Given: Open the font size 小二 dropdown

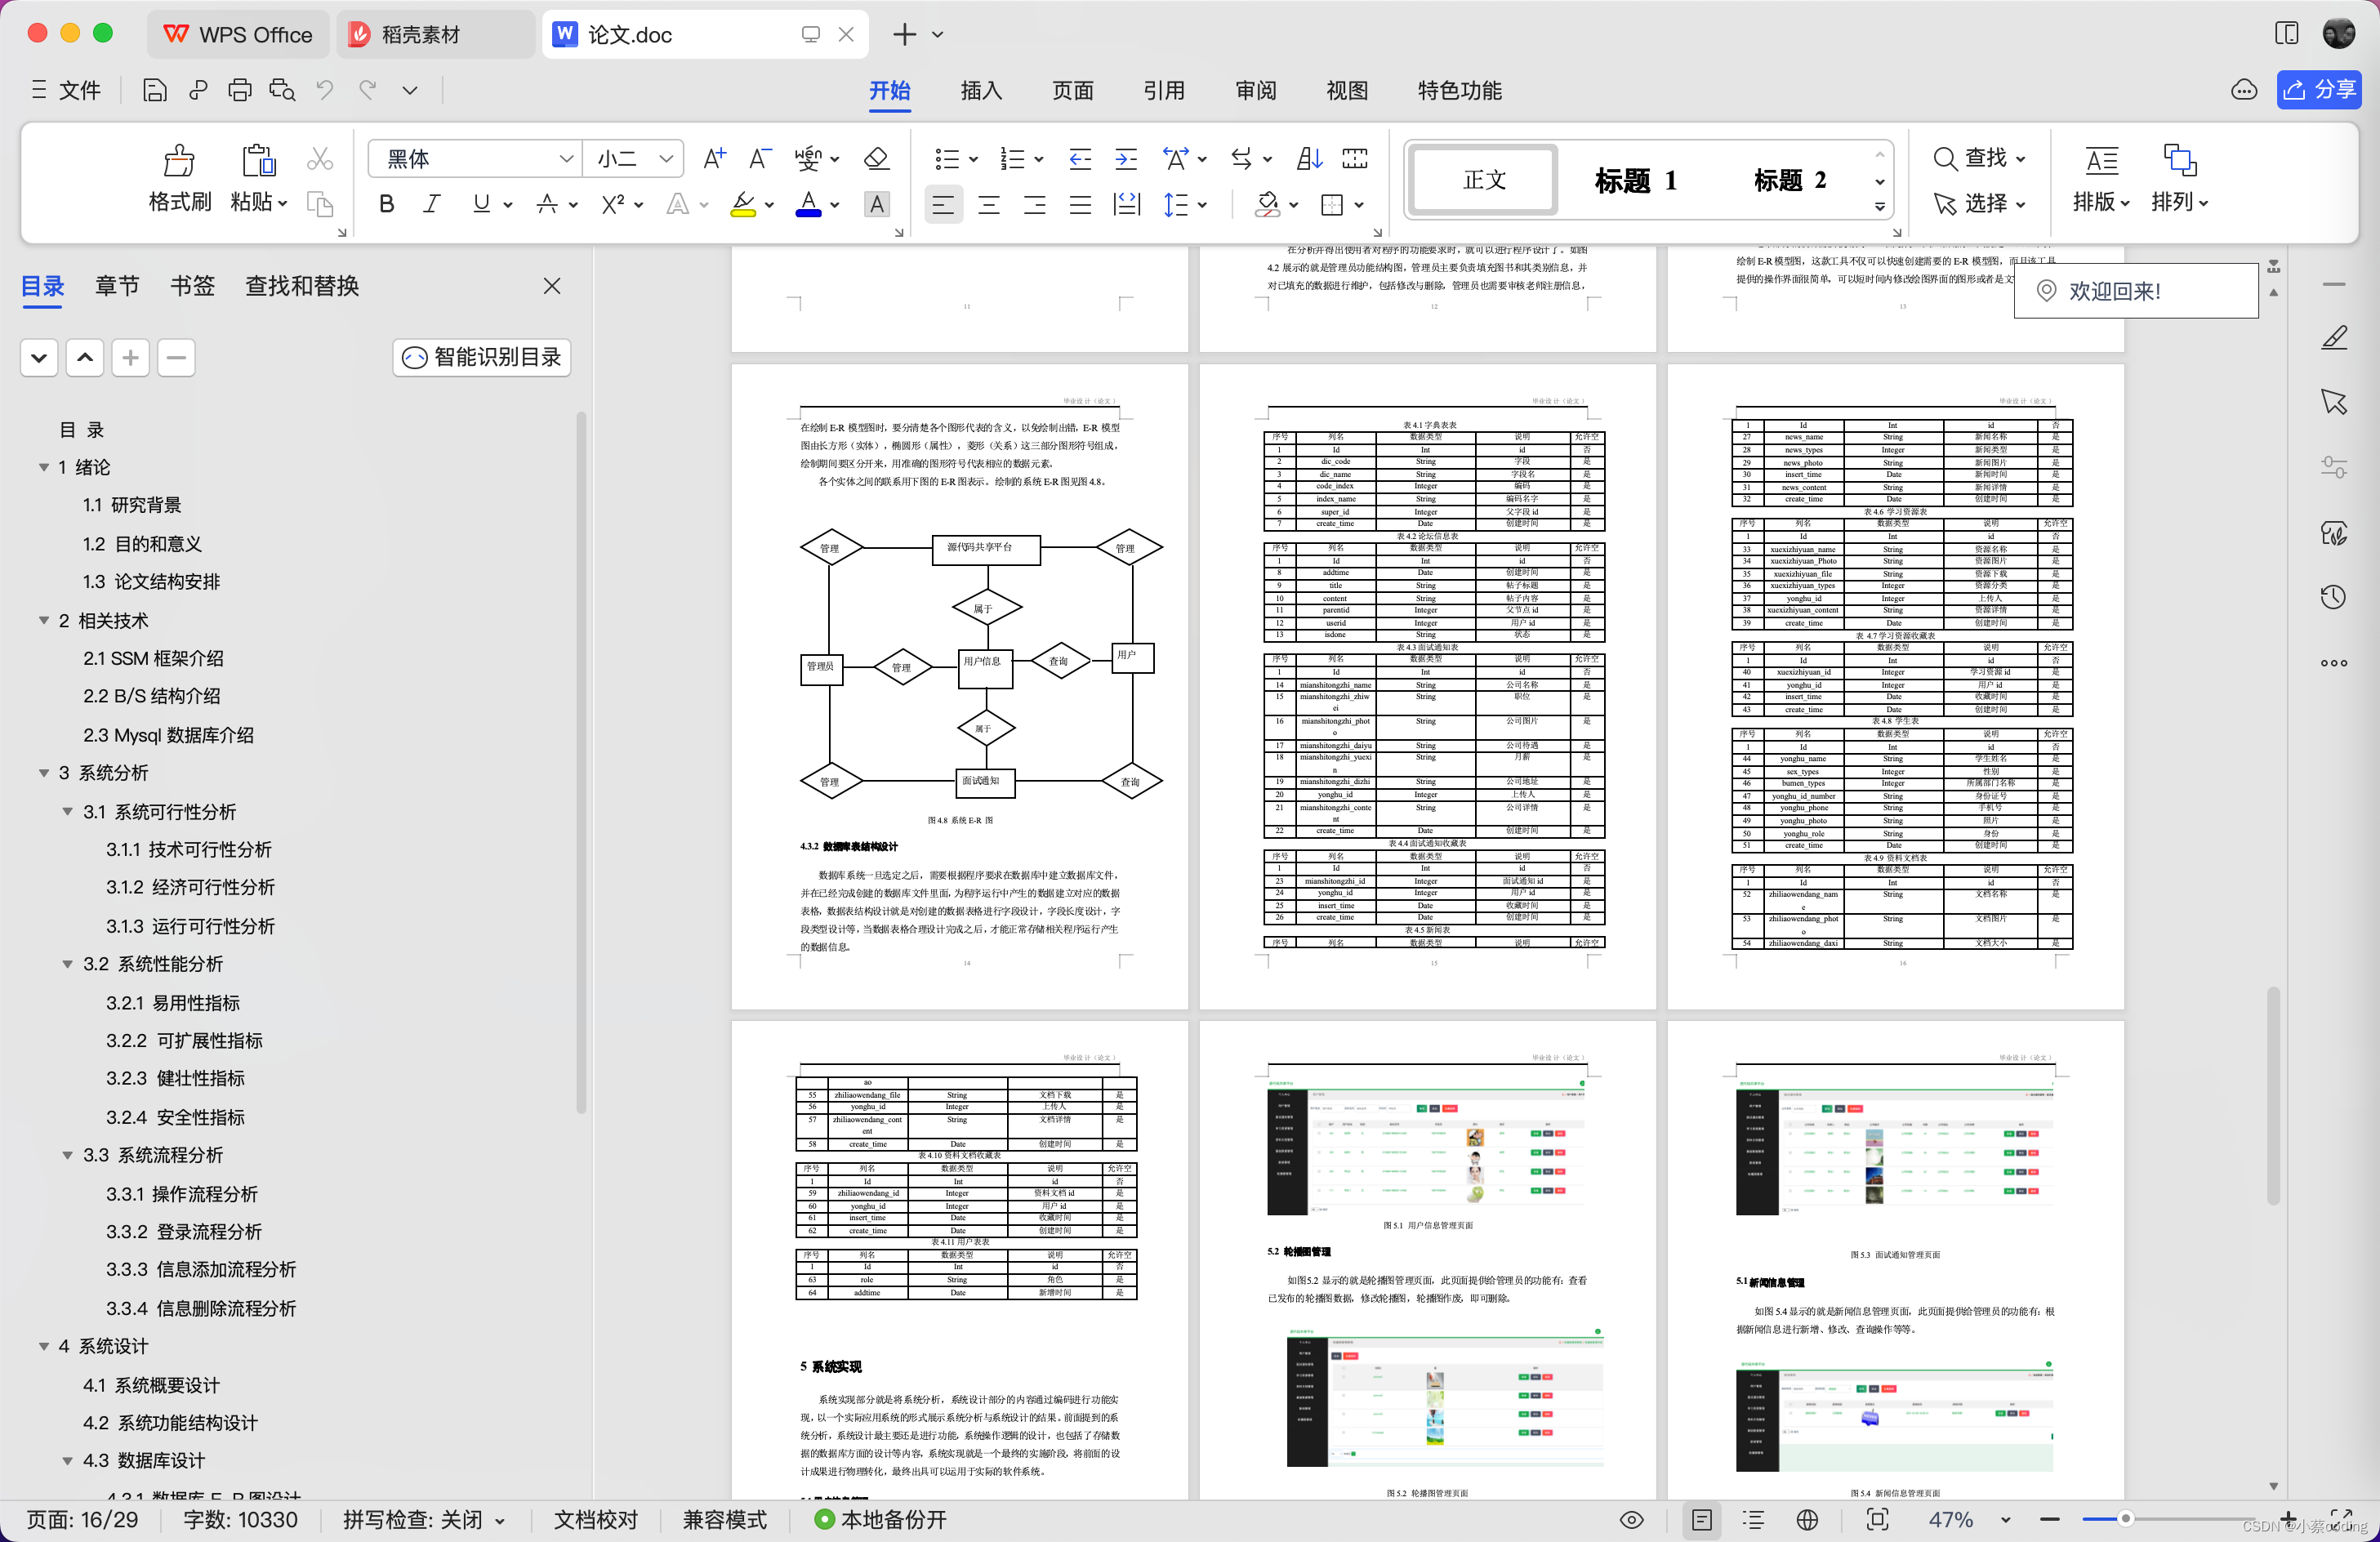Looking at the screenshot, I should (666, 159).
